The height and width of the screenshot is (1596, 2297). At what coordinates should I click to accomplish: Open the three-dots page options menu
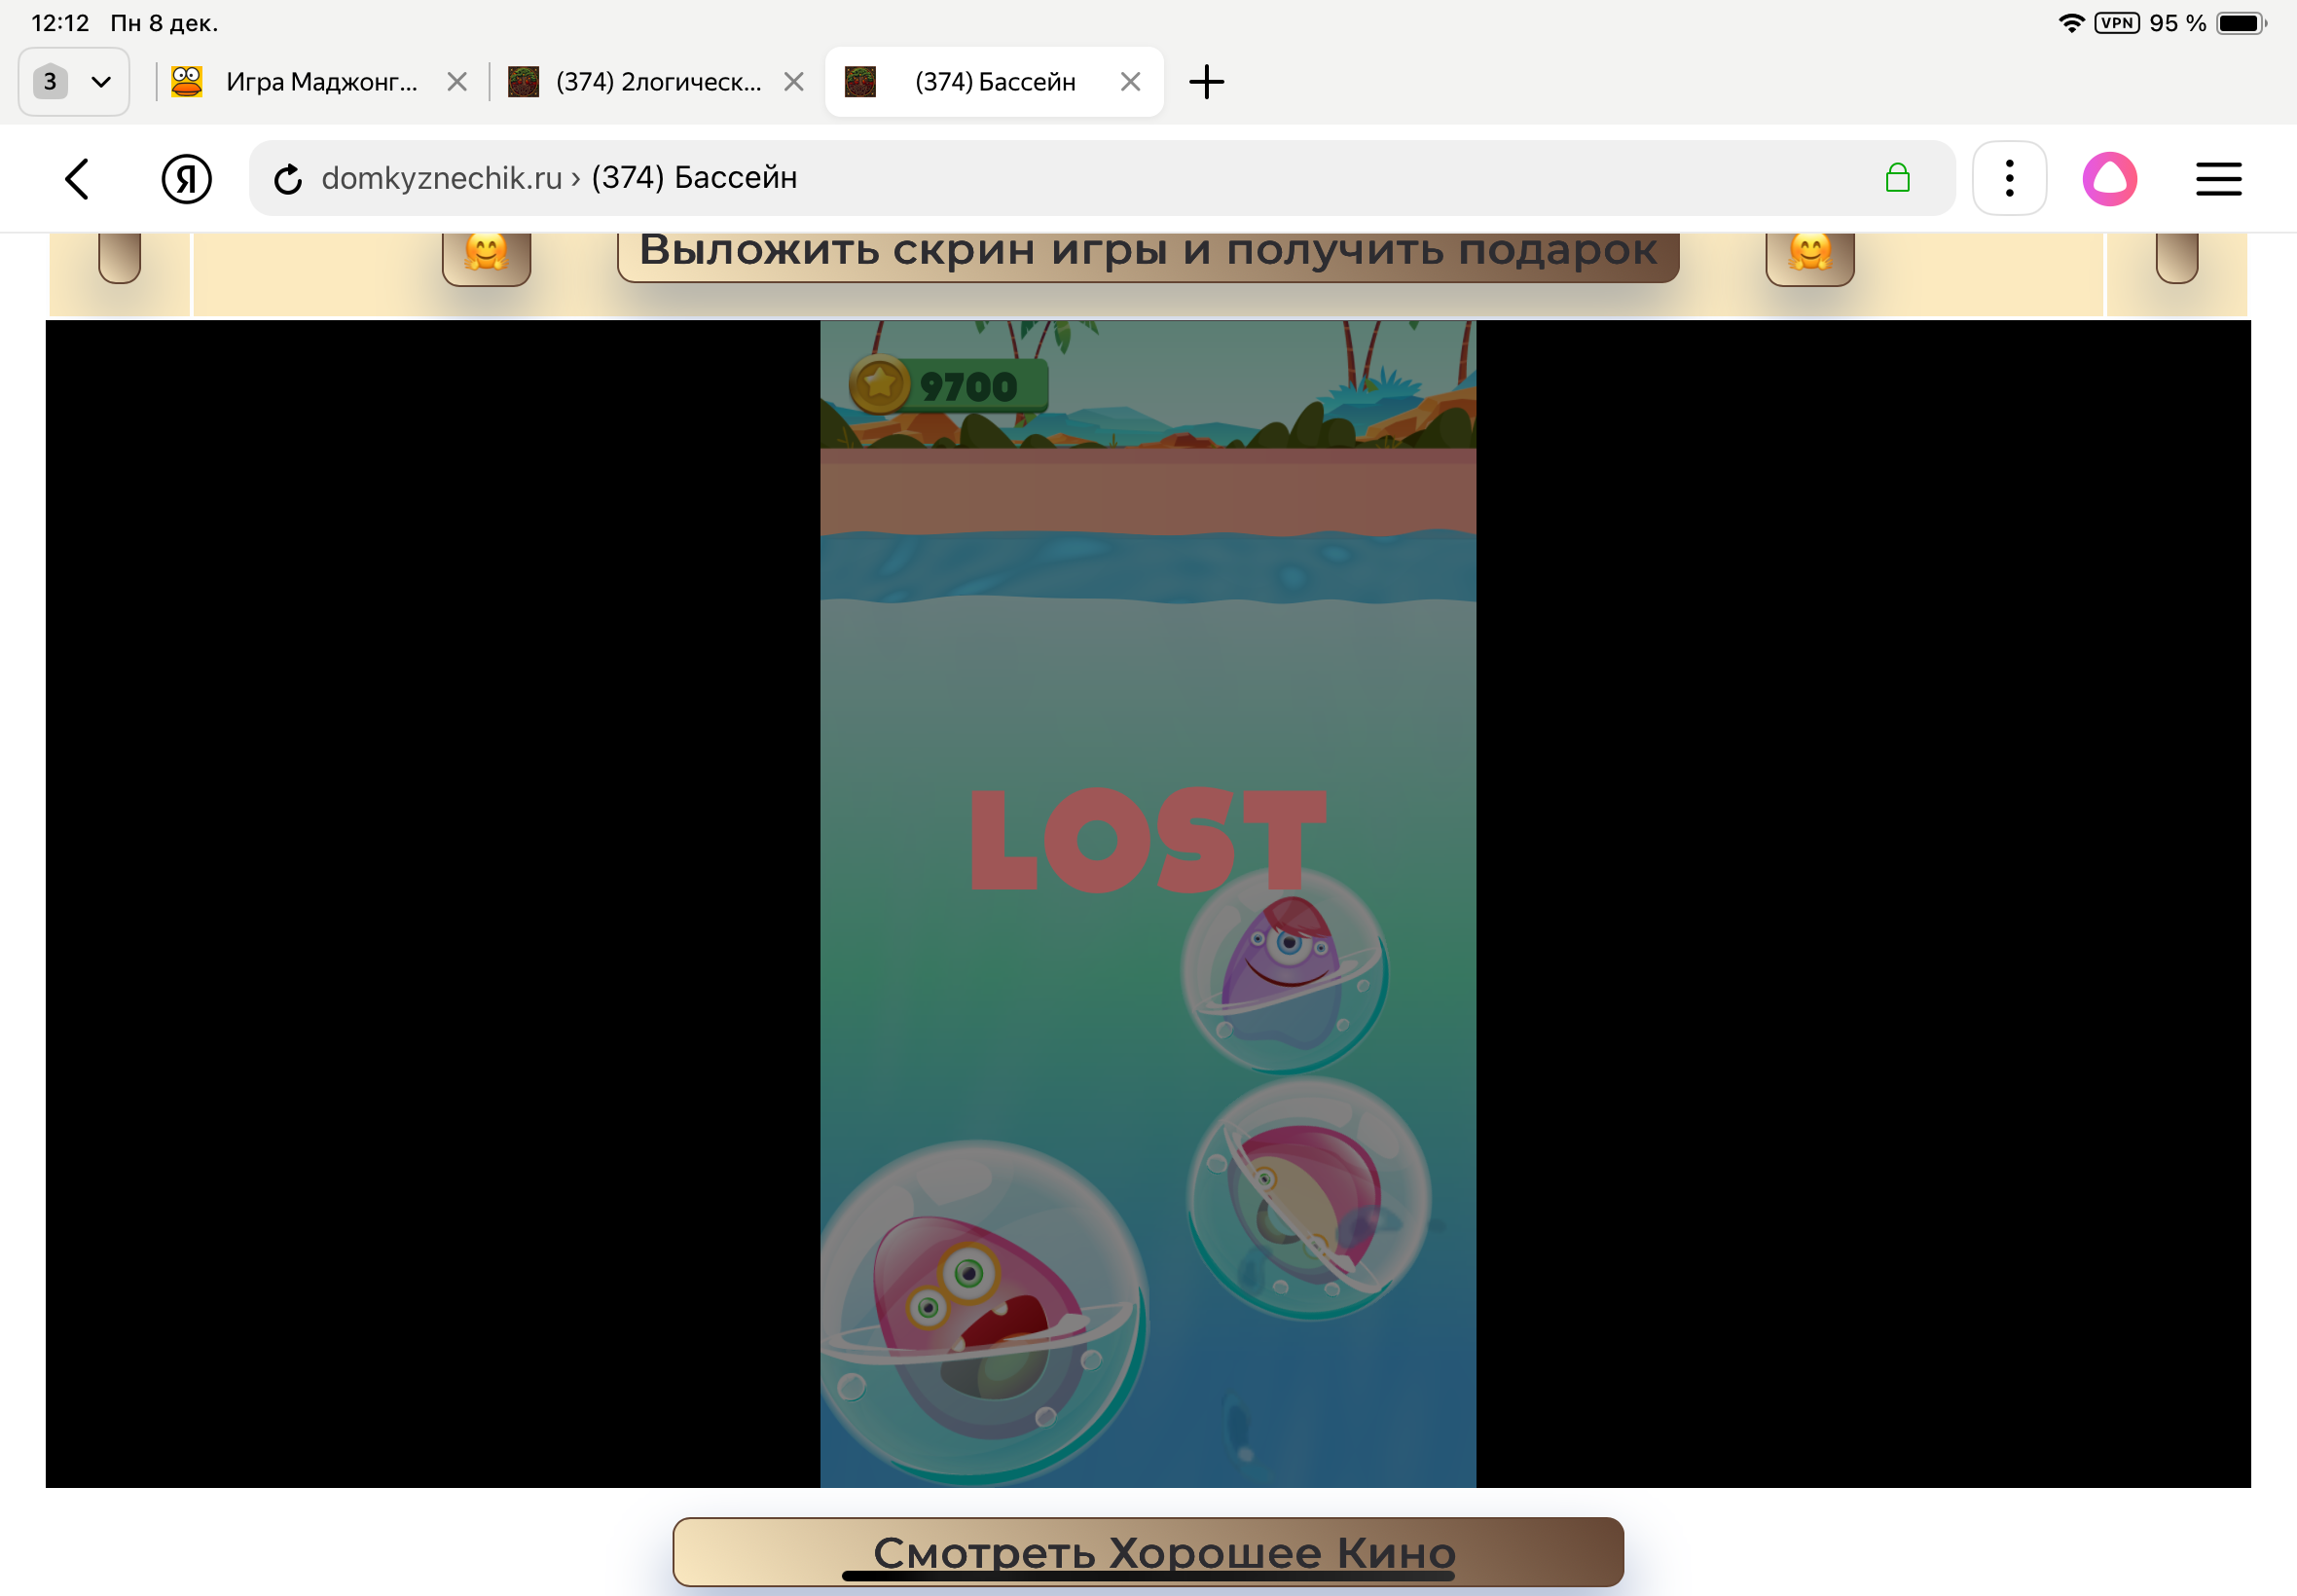(2008, 179)
